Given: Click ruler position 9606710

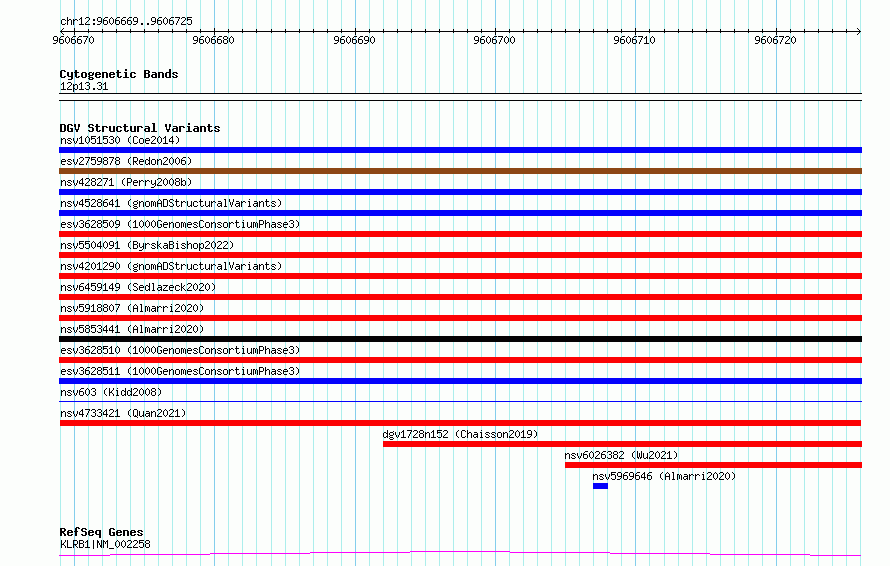Looking at the screenshot, I should [x=635, y=40].
